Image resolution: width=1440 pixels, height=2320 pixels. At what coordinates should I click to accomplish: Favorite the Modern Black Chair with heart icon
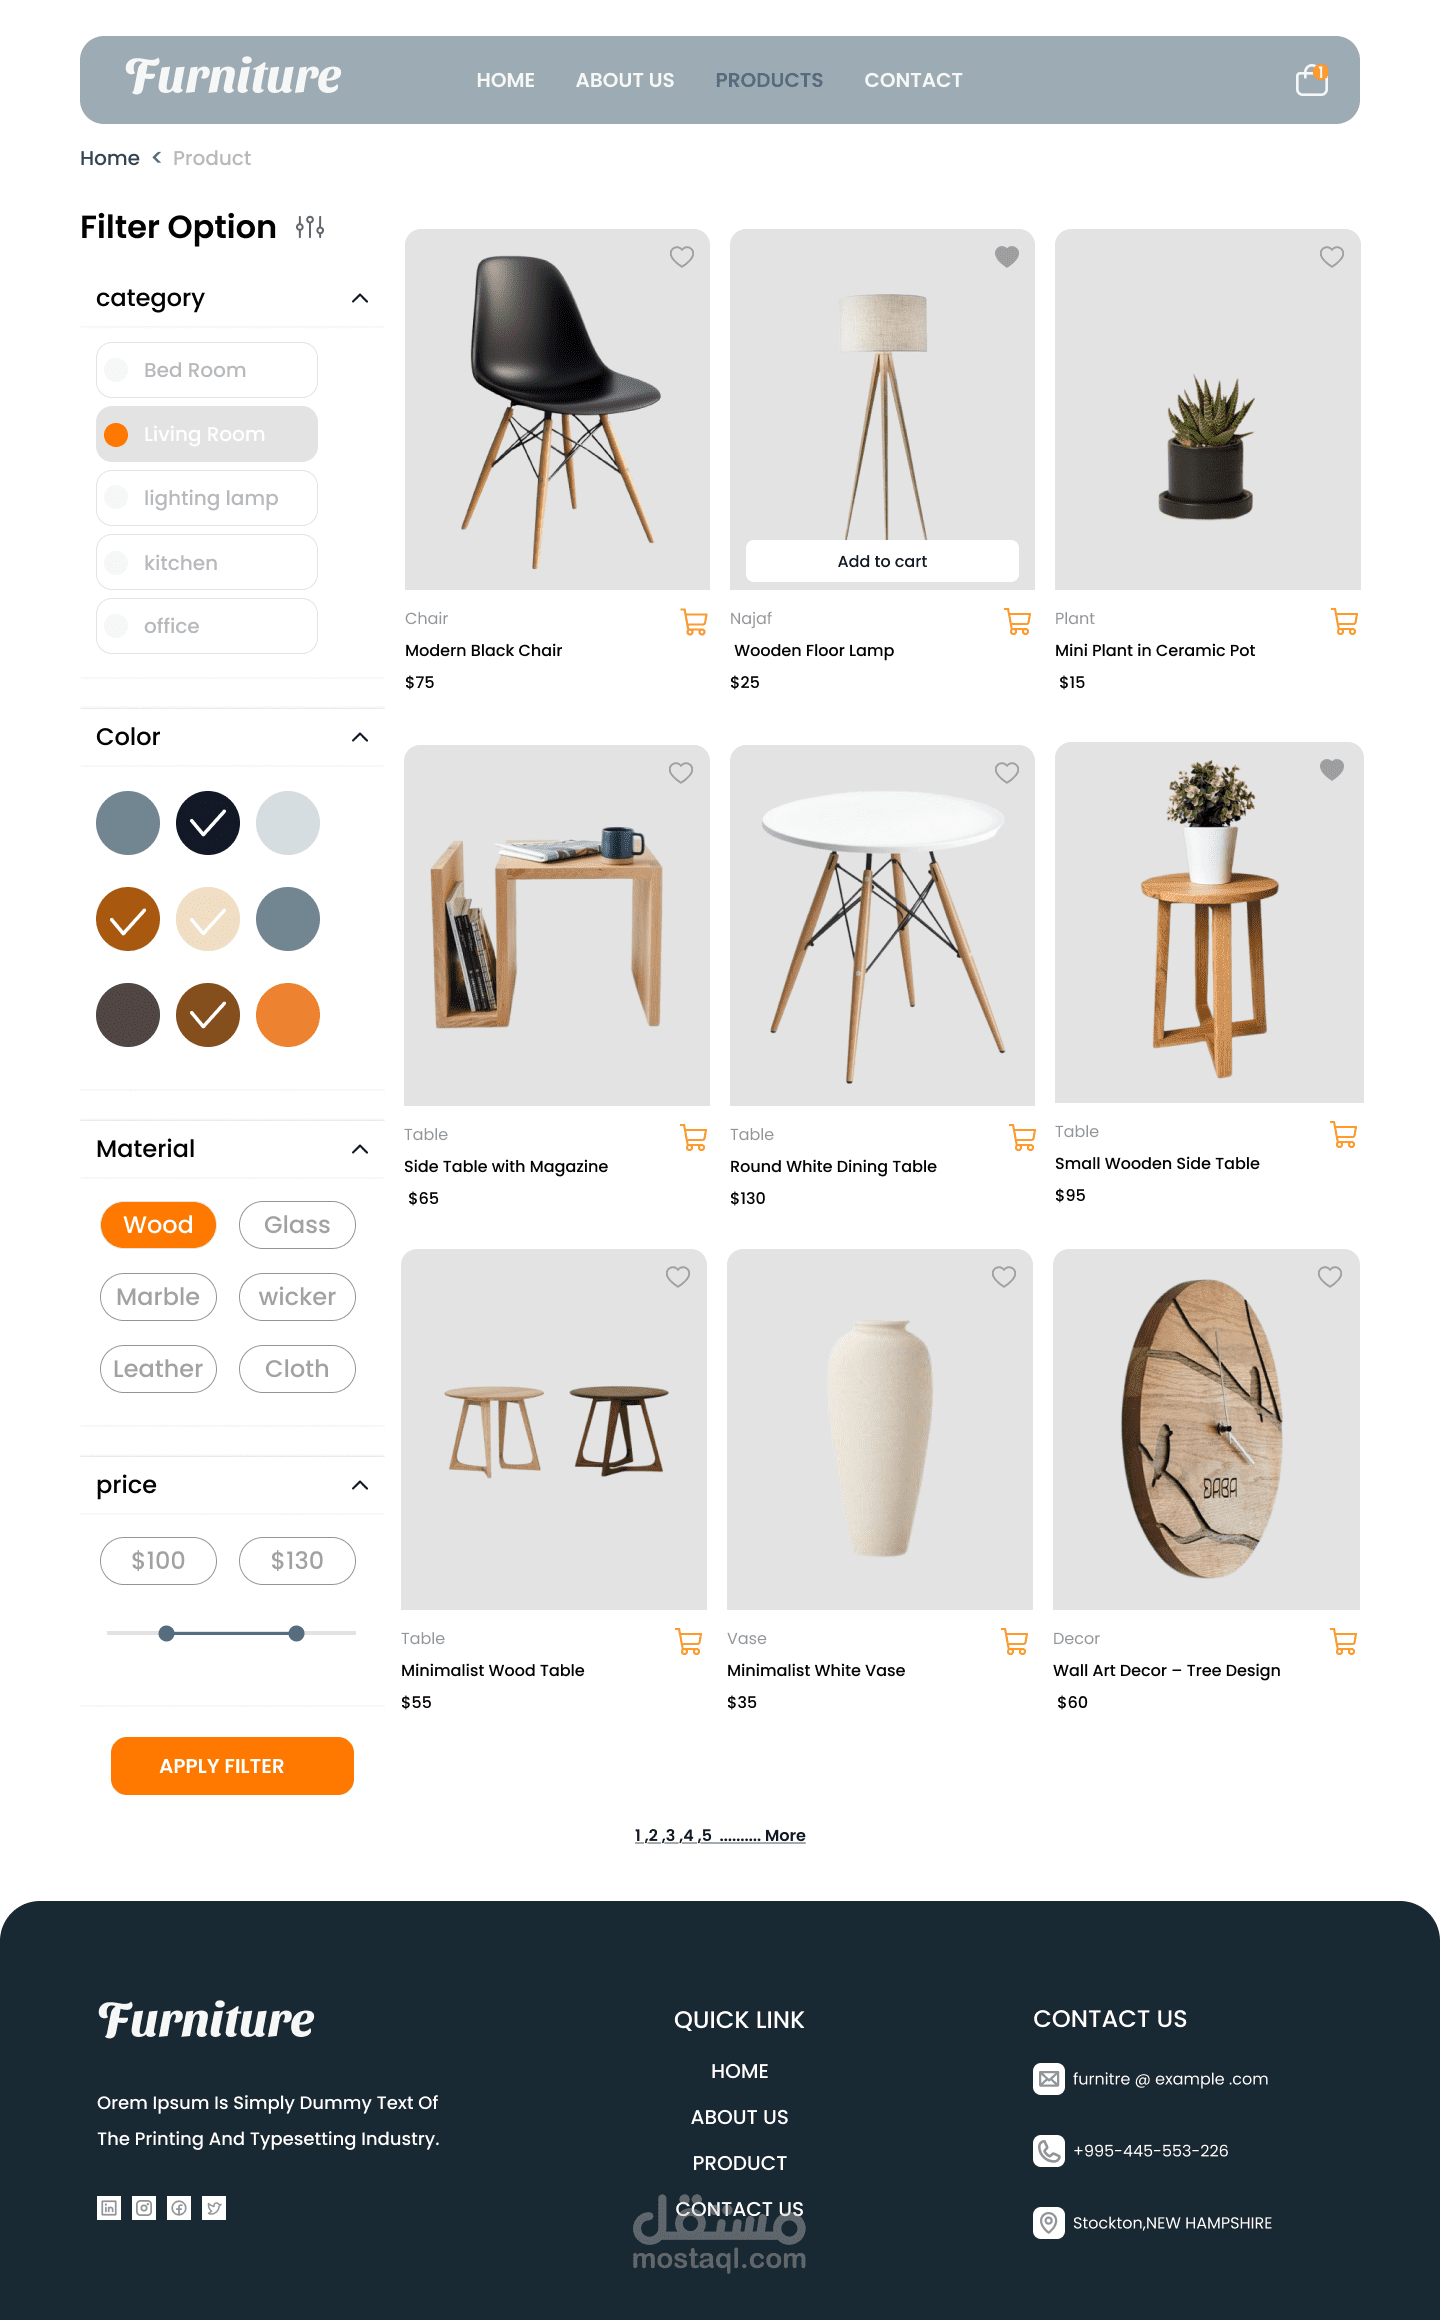coord(682,257)
